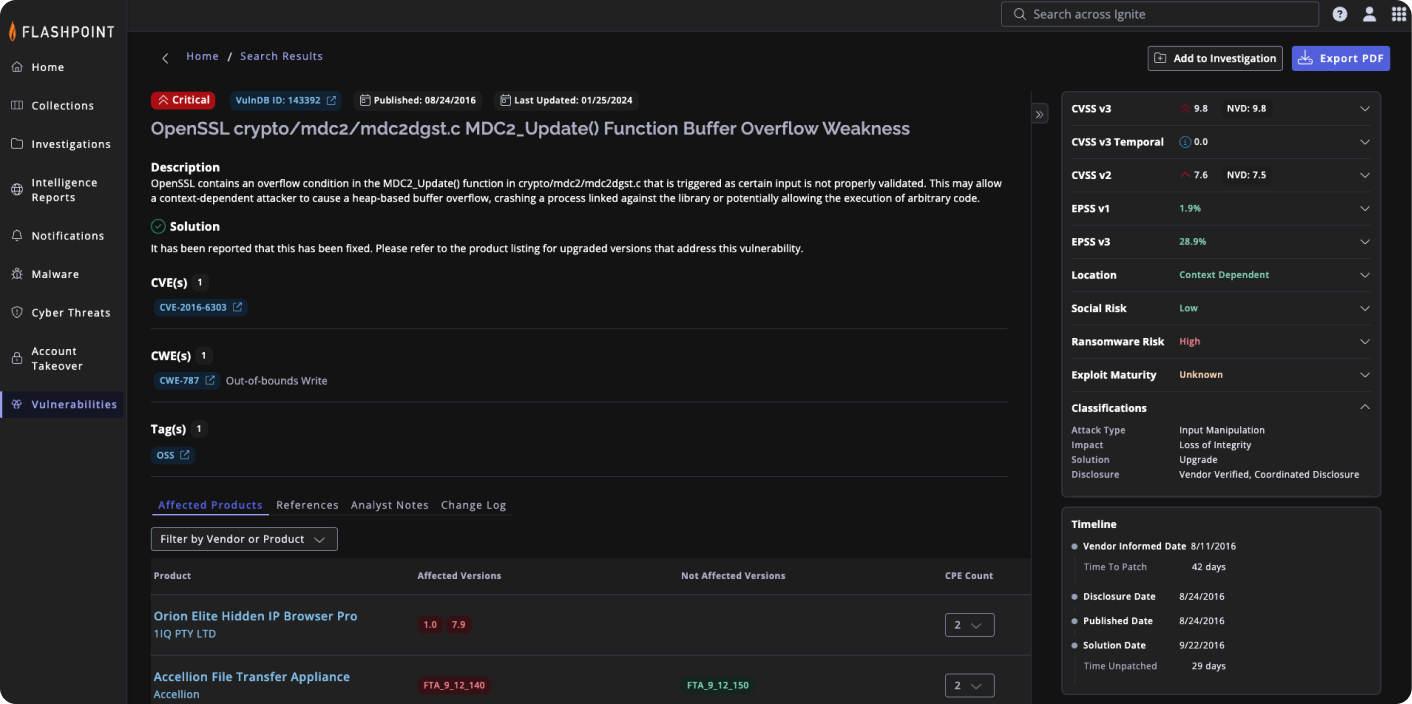Click the Published: 08/24/2016 chip
Image resolution: width=1412 pixels, height=704 pixels.
[x=418, y=100]
